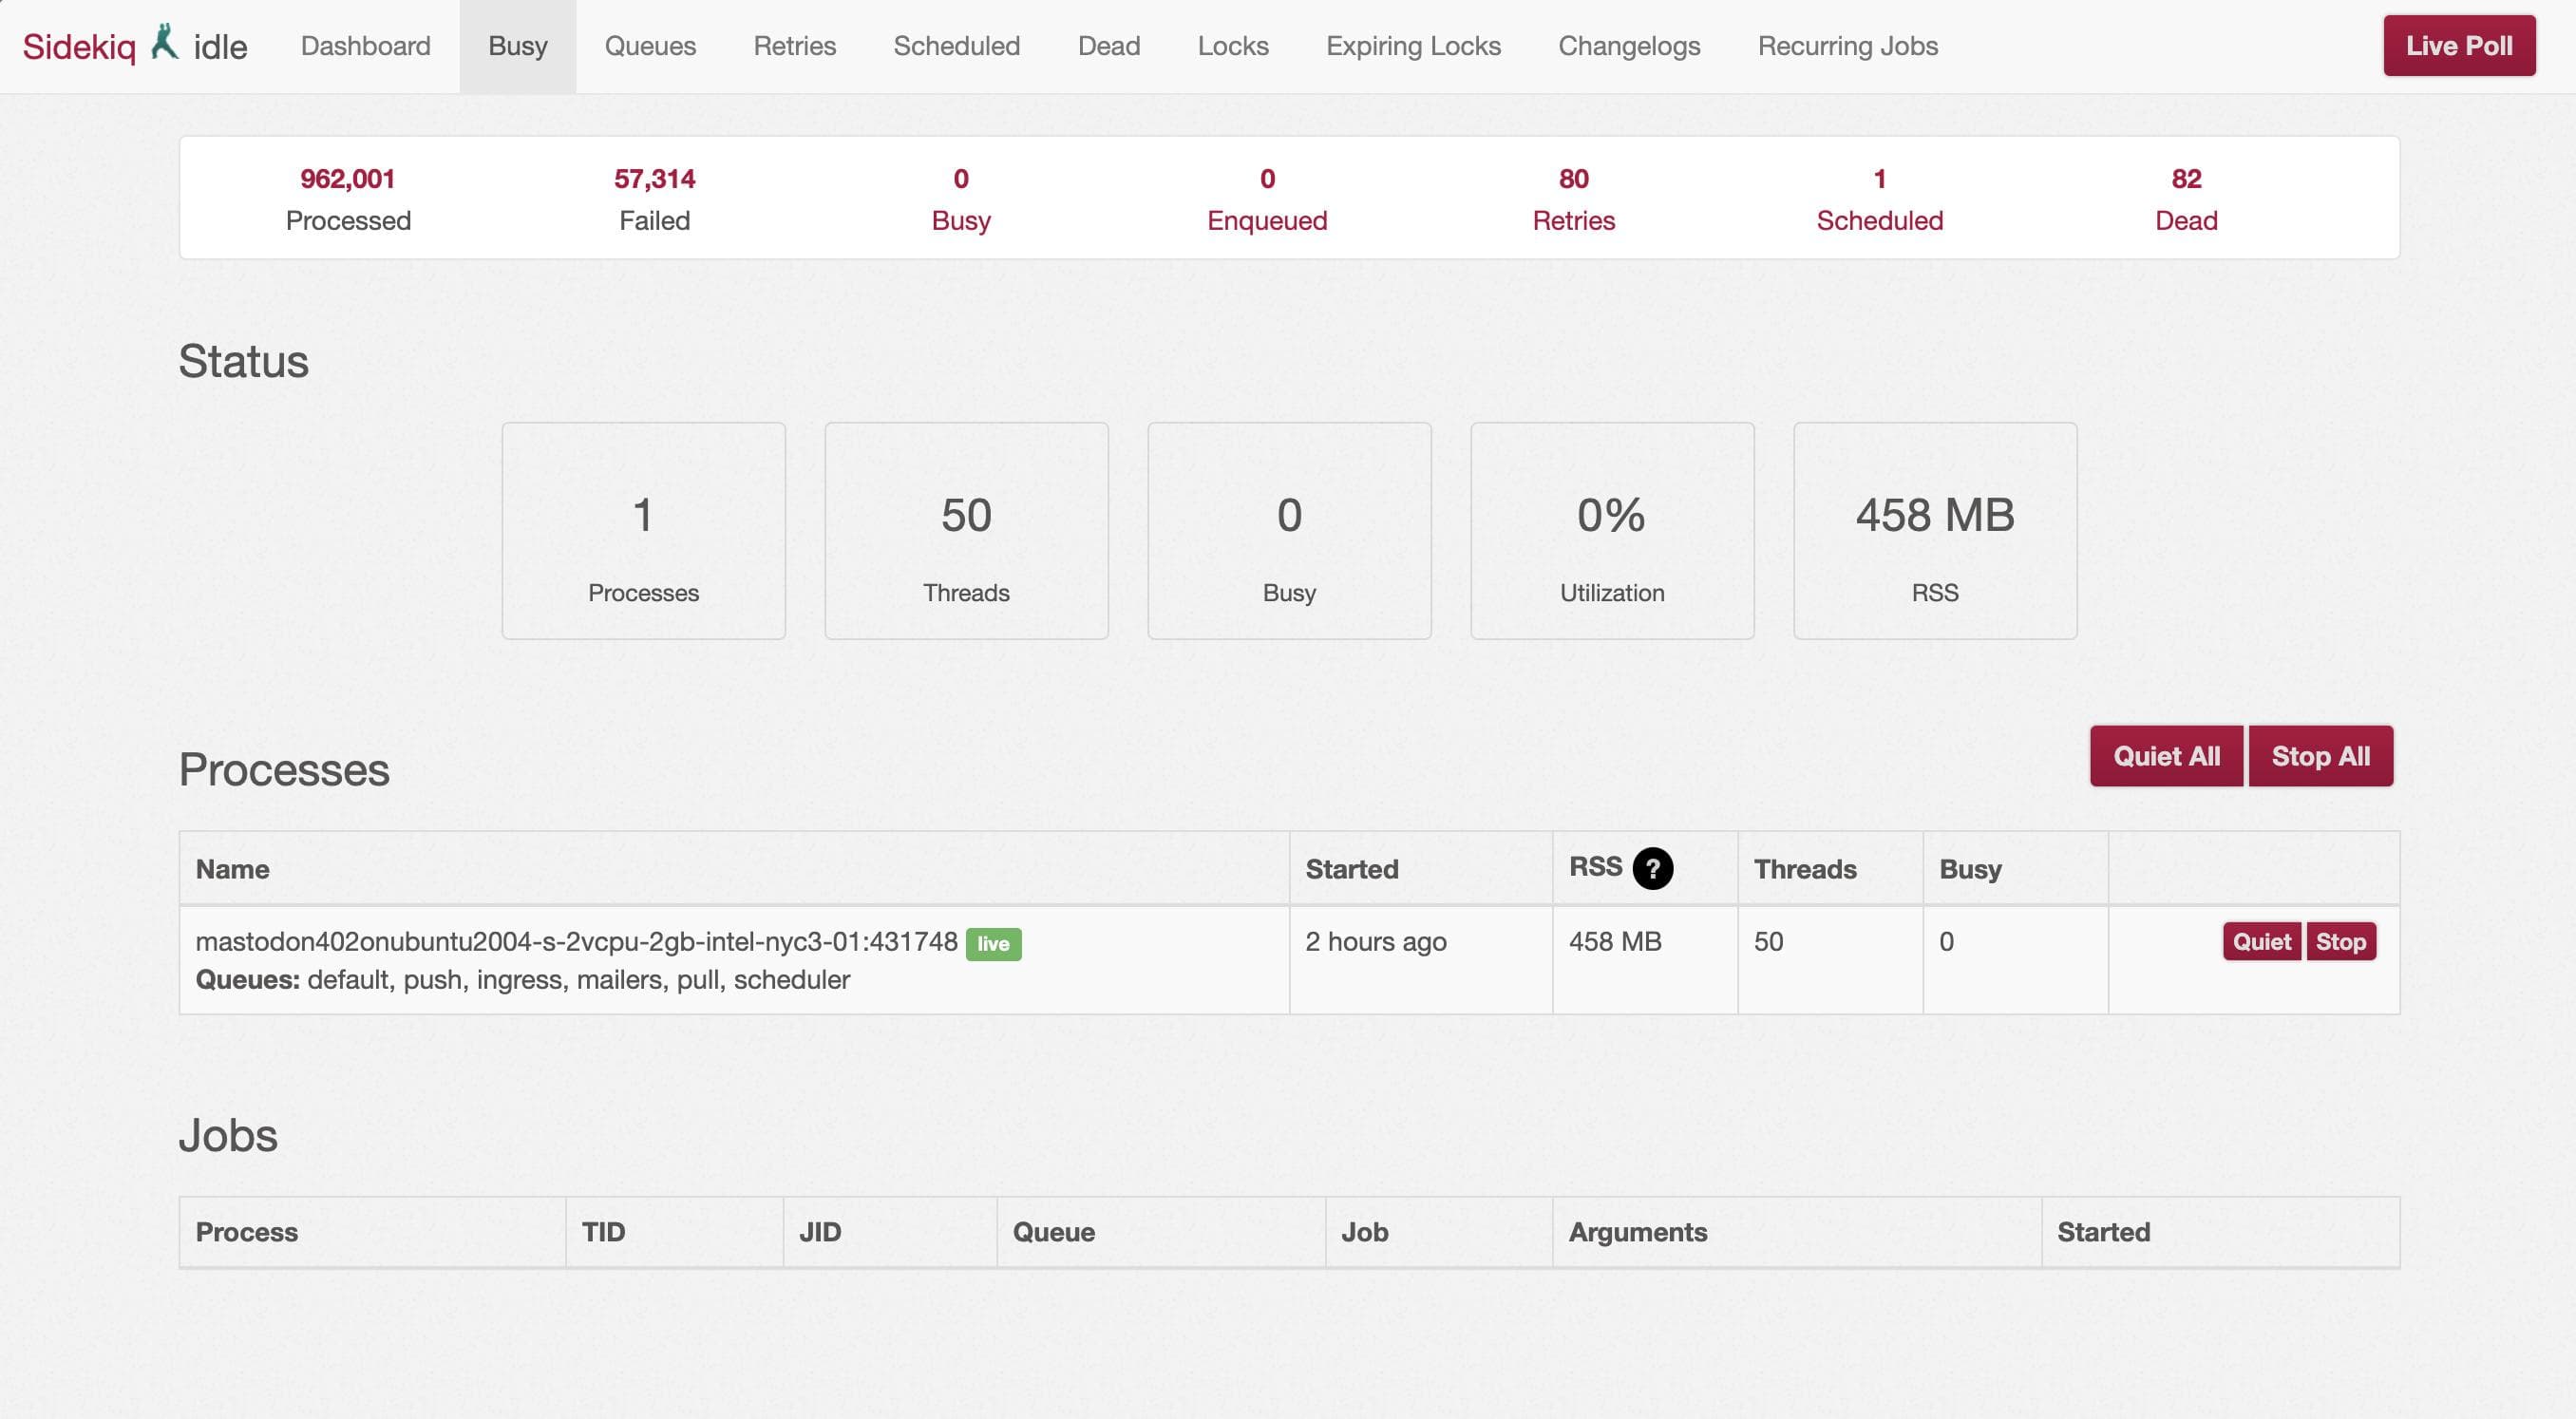Click the Stop button for mastodon process
This screenshot has width=2576, height=1419.
pos(2341,940)
